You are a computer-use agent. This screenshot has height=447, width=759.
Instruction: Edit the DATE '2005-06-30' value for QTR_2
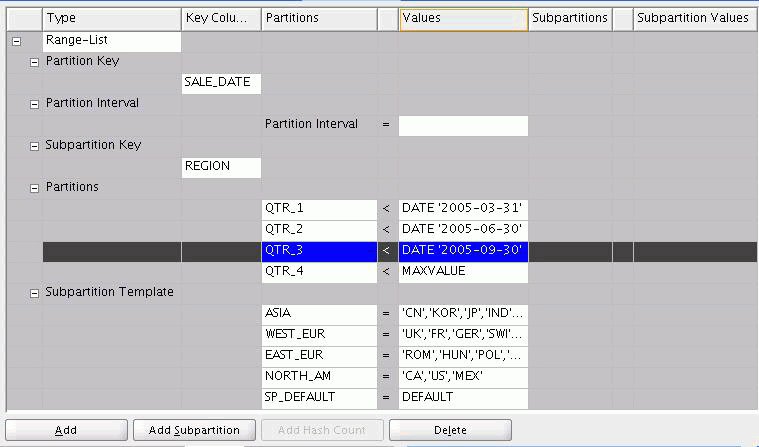pyautogui.click(x=462, y=230)
